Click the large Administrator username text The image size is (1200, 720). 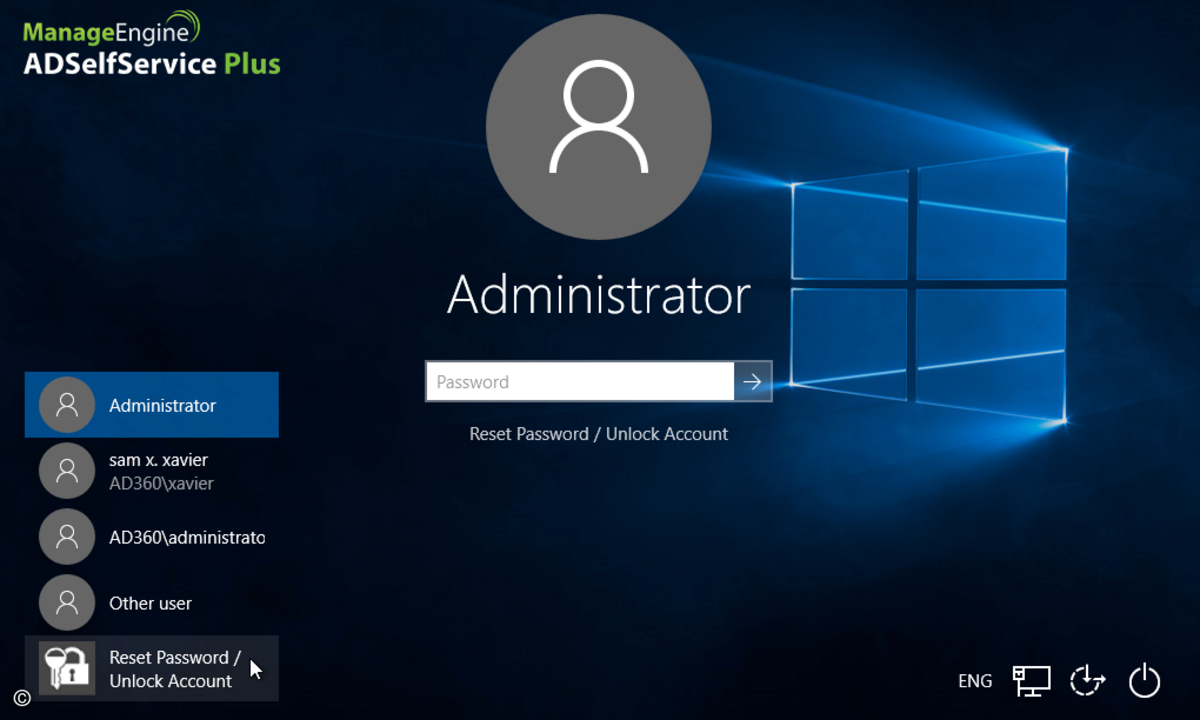click(x=598, y=295)
